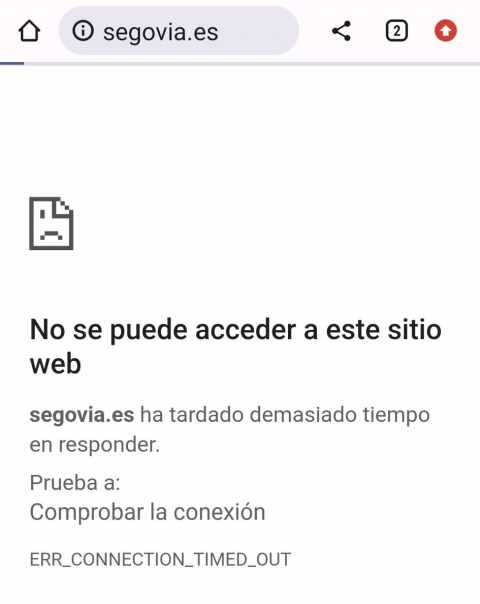
Task: Click the 'Prueba a:' label
Action: point(75,483)
